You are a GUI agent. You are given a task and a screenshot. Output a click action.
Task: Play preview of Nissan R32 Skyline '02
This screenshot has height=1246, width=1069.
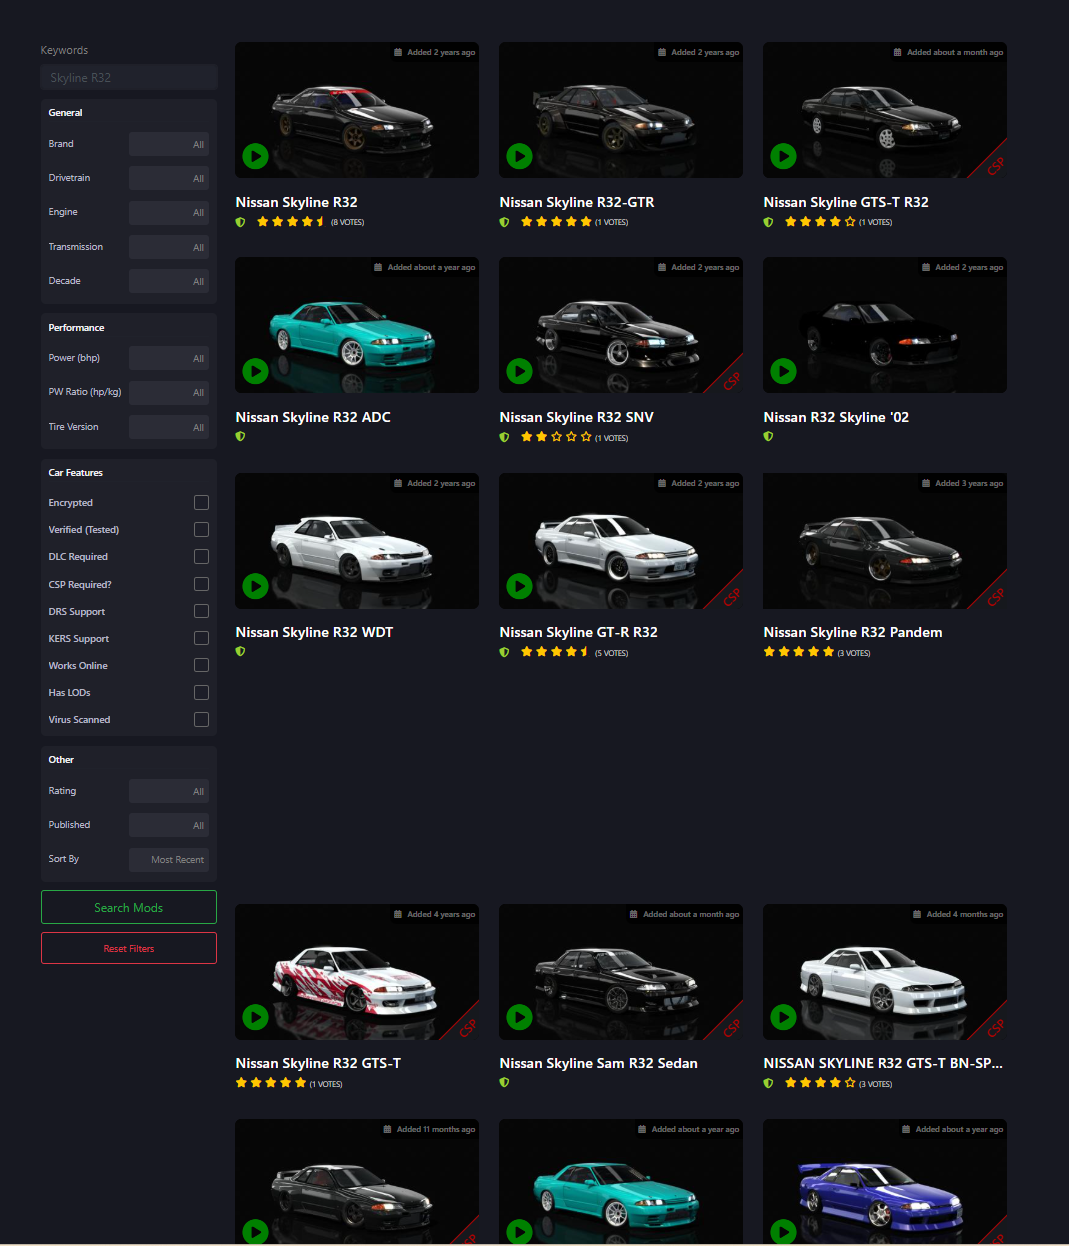click(783, 371)
